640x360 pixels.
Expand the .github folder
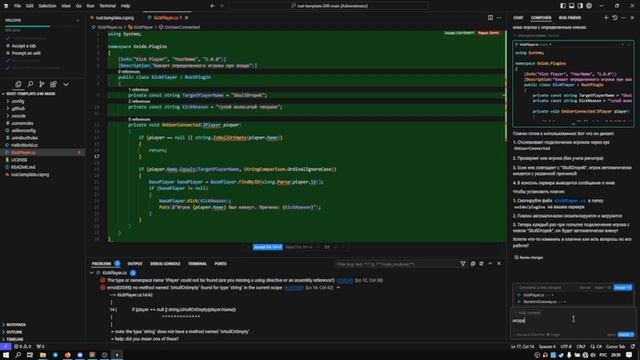pyautogui.click(x=18, y=109)
